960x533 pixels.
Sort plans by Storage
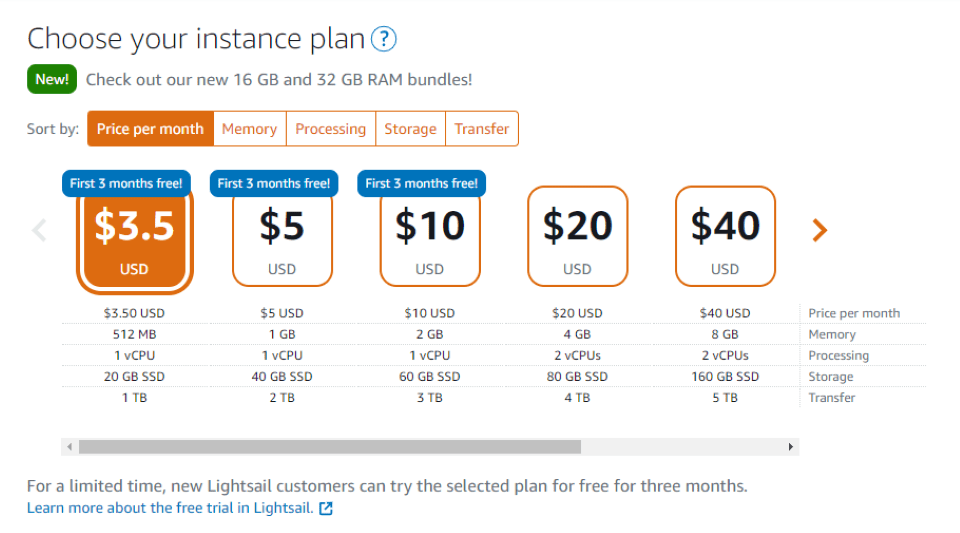(x=410, y=129)
